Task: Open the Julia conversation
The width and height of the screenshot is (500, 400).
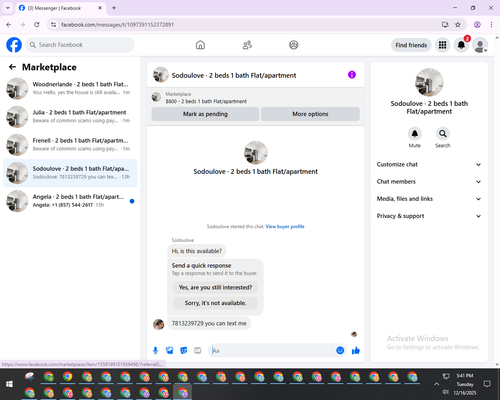Action: coord(70,117)
